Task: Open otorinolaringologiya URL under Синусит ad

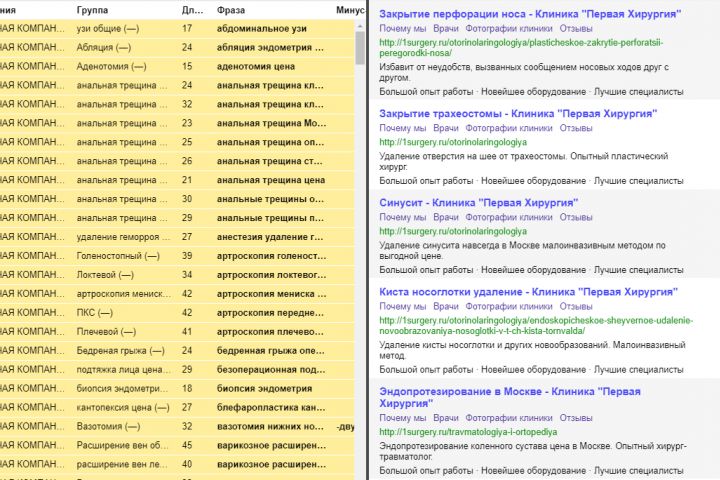Action: point(453,232)
